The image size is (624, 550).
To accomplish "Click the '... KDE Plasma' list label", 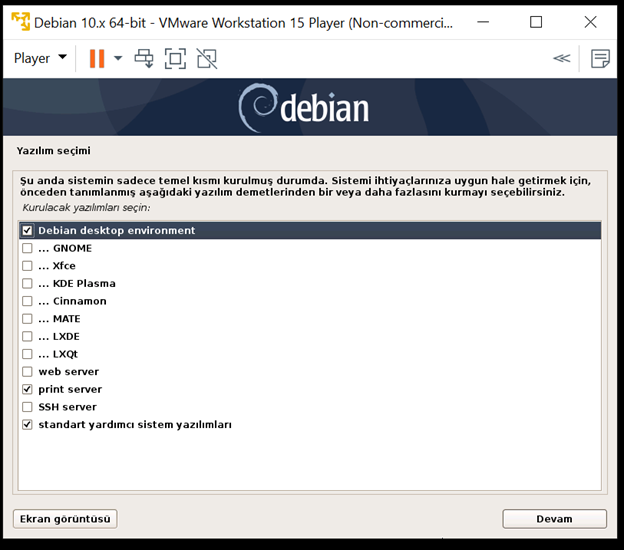I will (77, 283).
